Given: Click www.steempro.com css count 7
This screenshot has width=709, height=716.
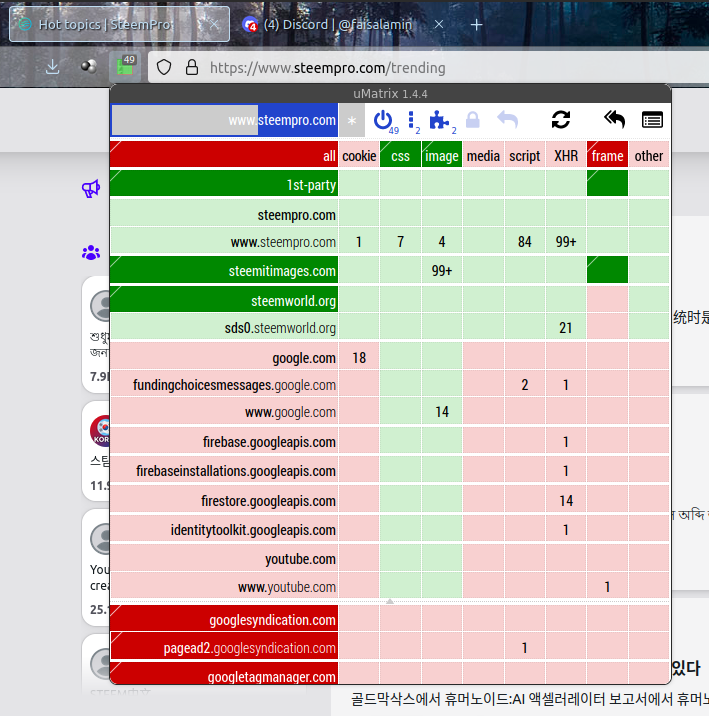Looking at the screenshot, I should click(x=400, y=241).
